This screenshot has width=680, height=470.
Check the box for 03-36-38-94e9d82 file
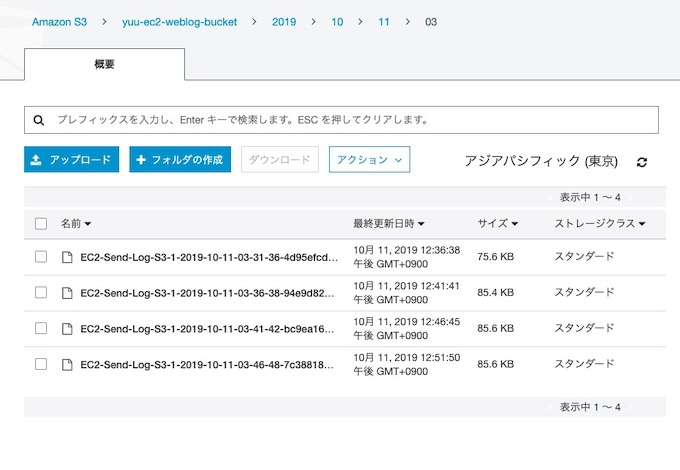41,293
